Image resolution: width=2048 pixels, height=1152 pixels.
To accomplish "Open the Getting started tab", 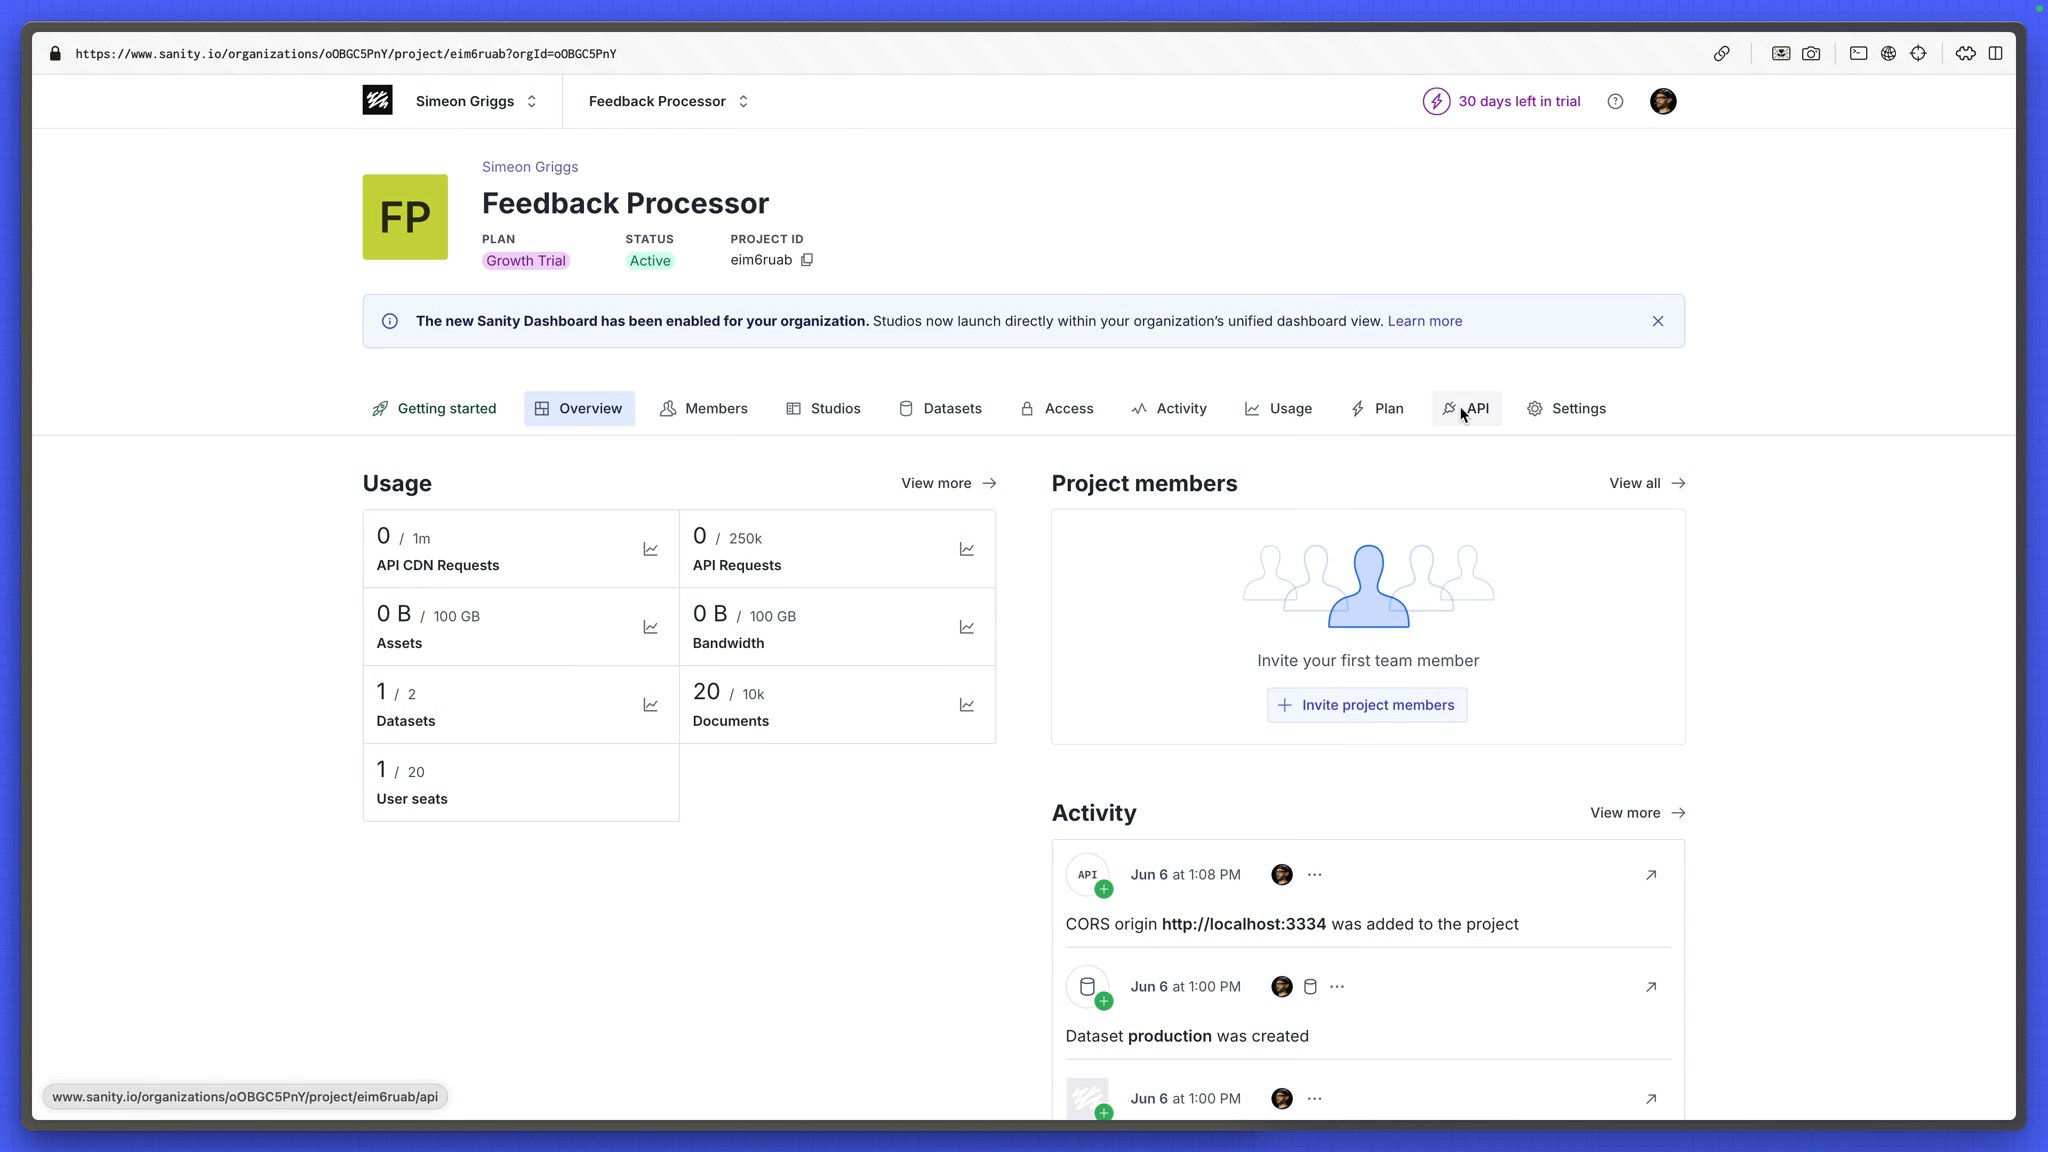I will [434, 409].
